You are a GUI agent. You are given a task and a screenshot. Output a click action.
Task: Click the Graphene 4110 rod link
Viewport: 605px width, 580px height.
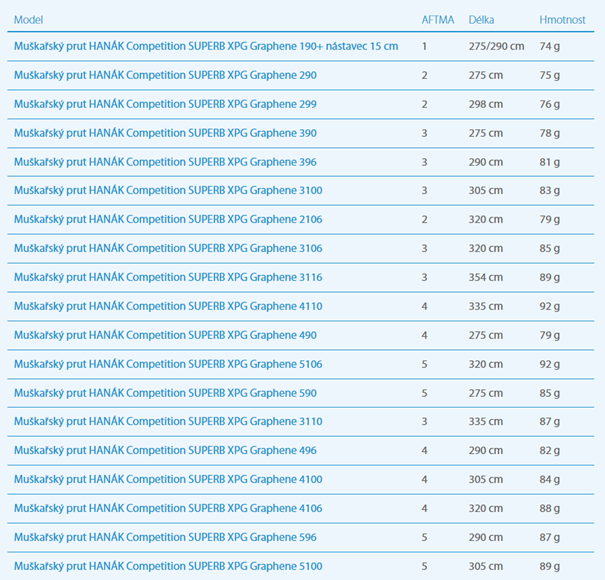coord(168,307)
